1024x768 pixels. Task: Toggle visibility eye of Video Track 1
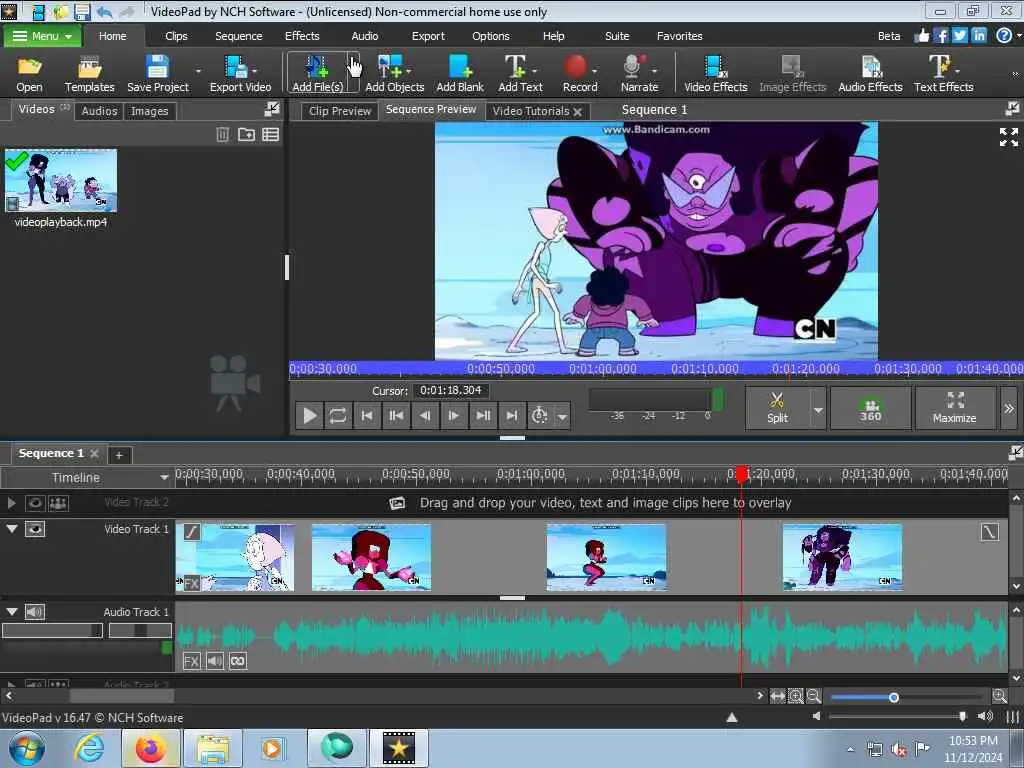(35, 529)
